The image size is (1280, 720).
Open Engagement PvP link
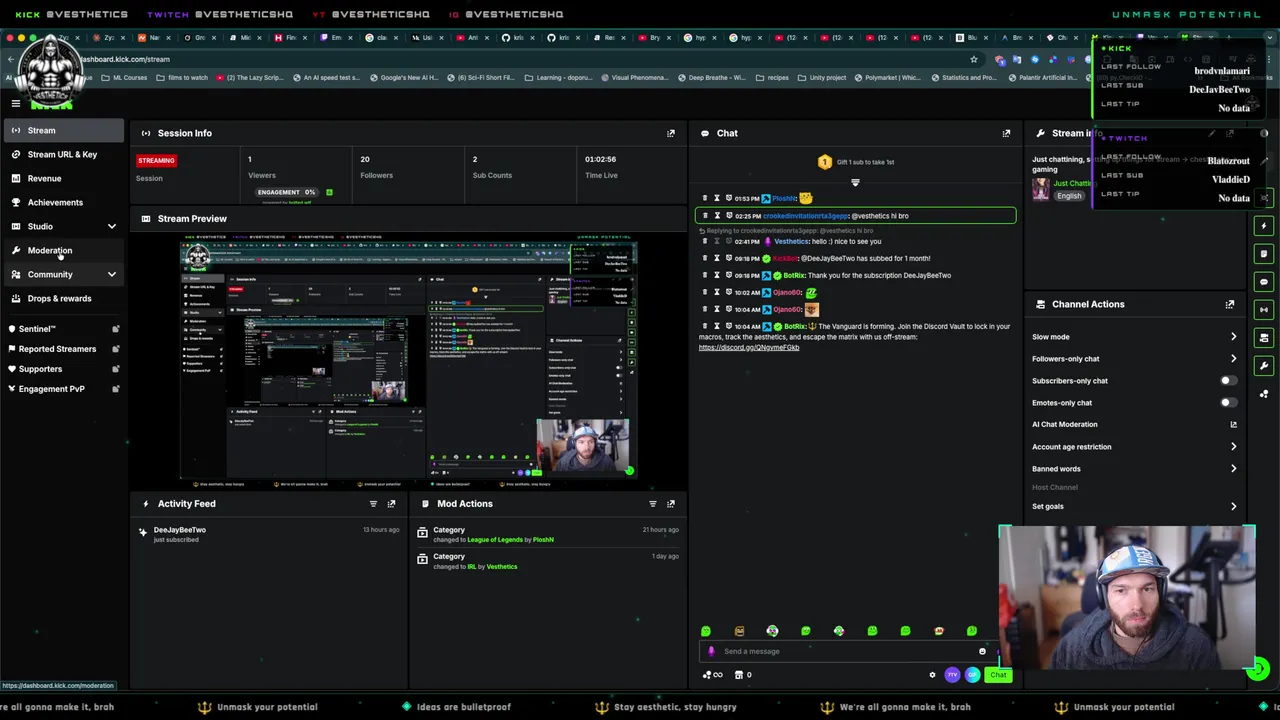point(64,389)
